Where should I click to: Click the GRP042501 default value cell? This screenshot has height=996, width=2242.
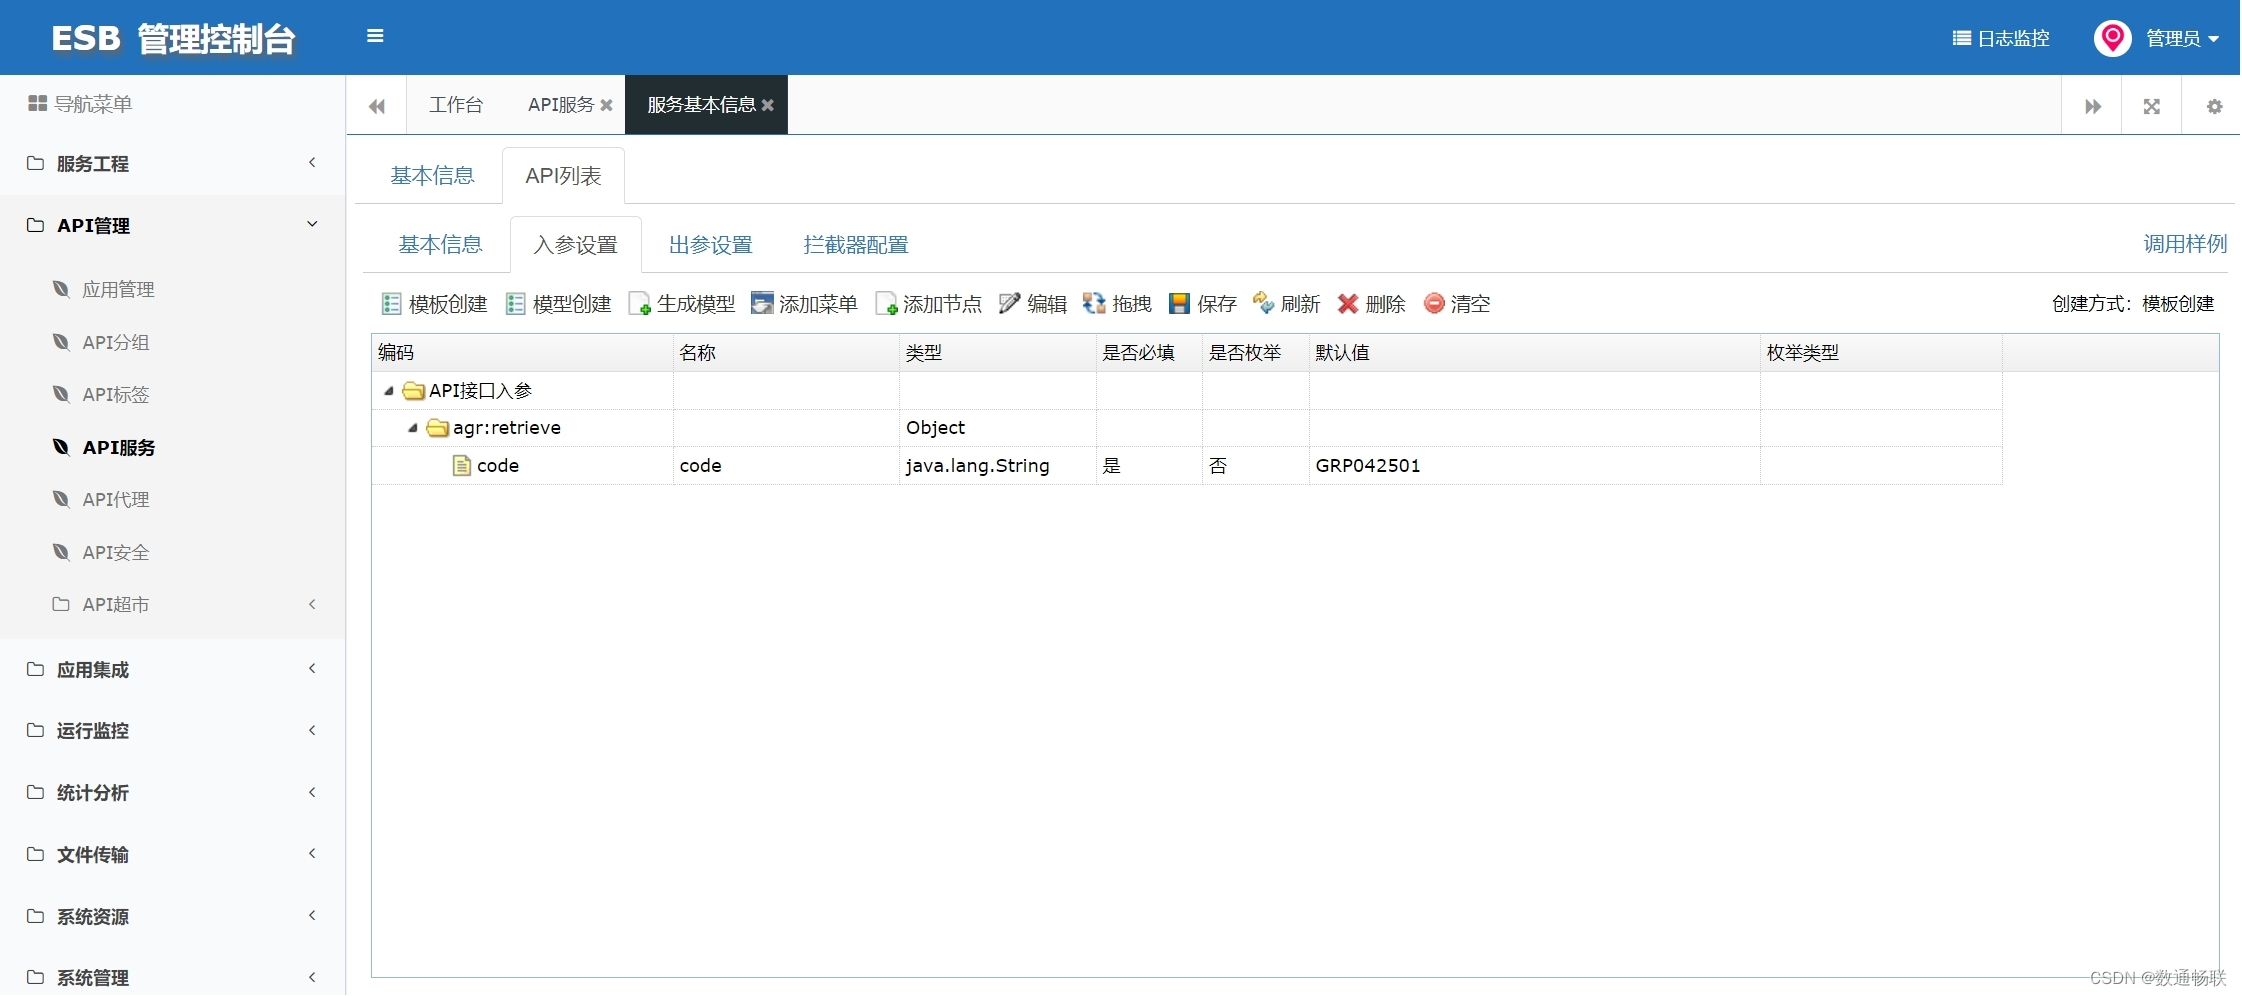[x=1535, y=466]
